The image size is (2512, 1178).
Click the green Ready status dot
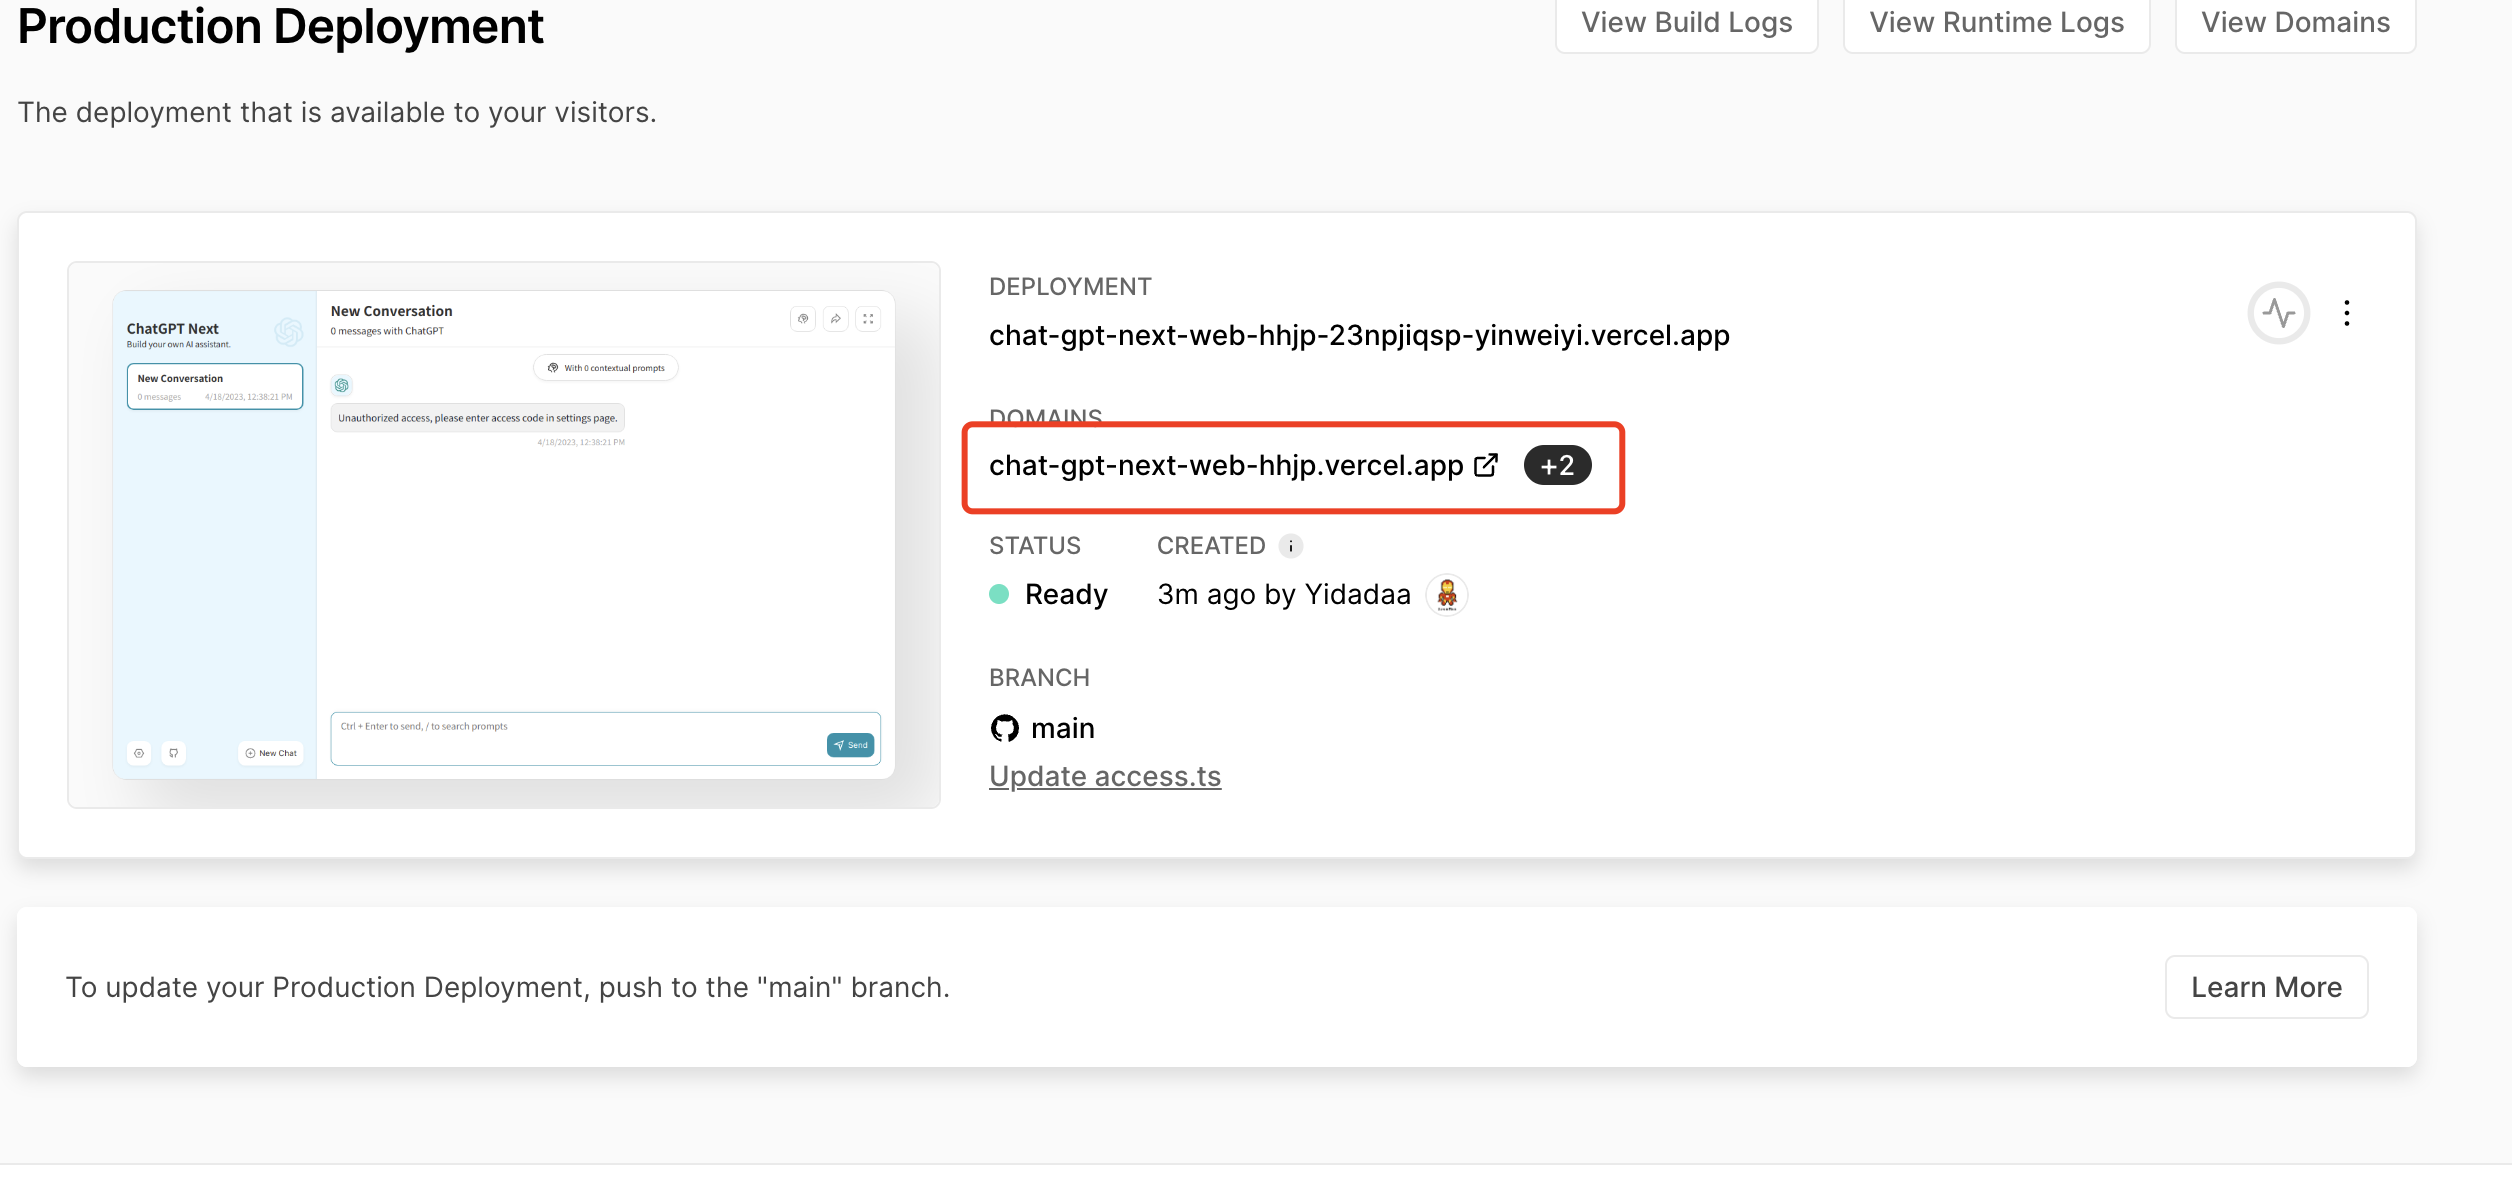pos(999,594)
